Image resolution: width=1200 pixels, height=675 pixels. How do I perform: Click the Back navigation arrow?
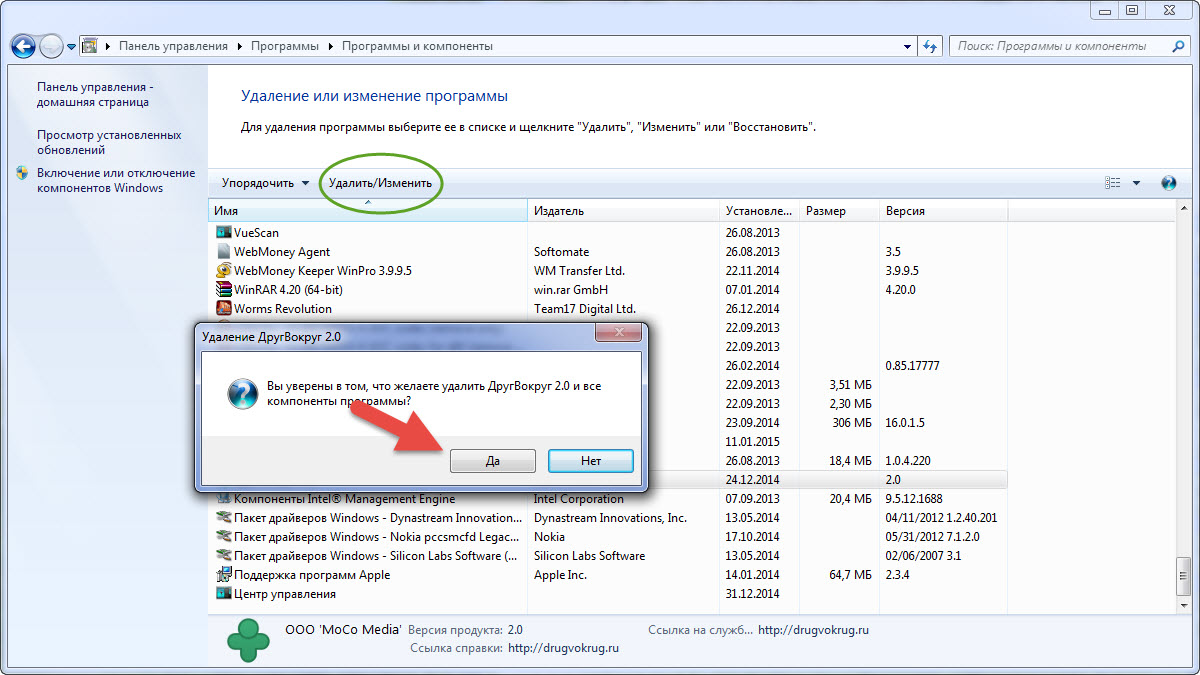[24, 46]
